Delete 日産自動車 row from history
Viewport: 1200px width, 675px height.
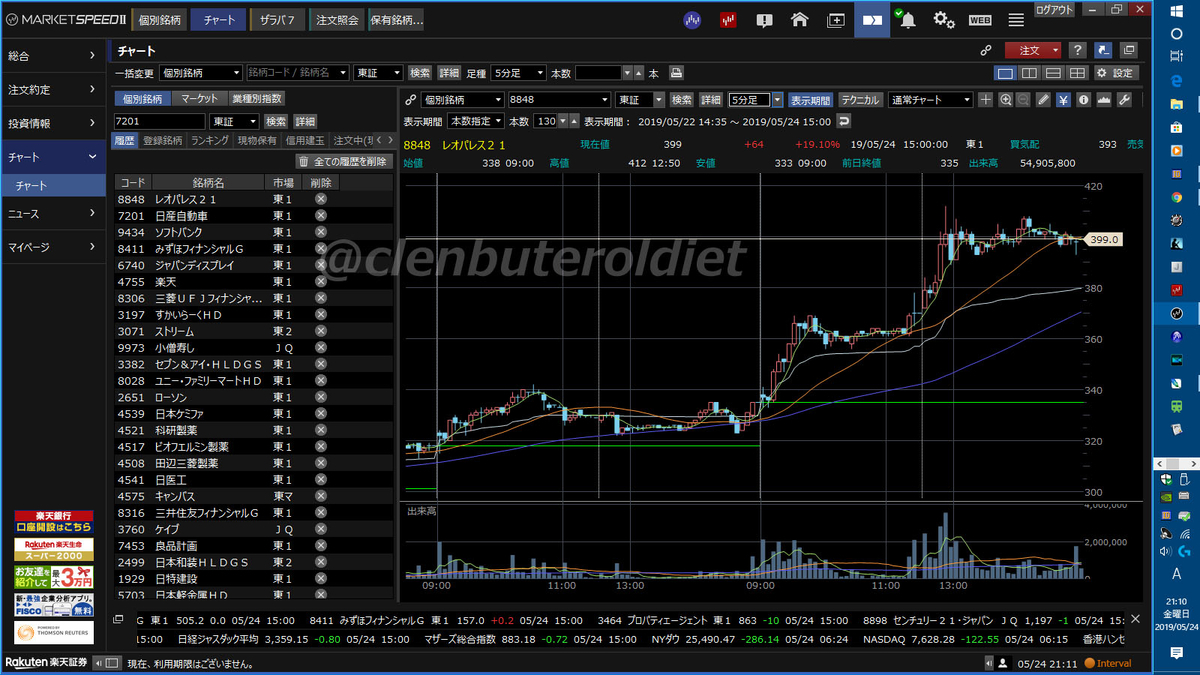321,216
